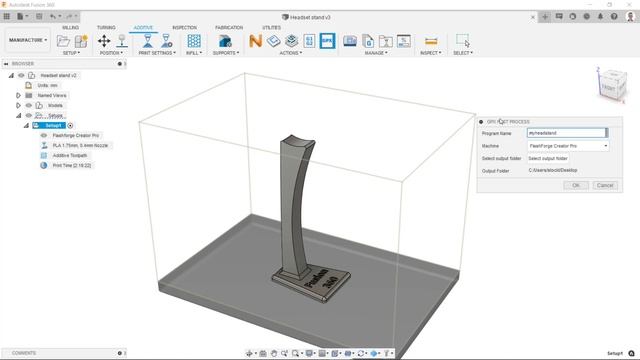Click the Measure ruler icon

pyautogui.click(x=431, y=41)
